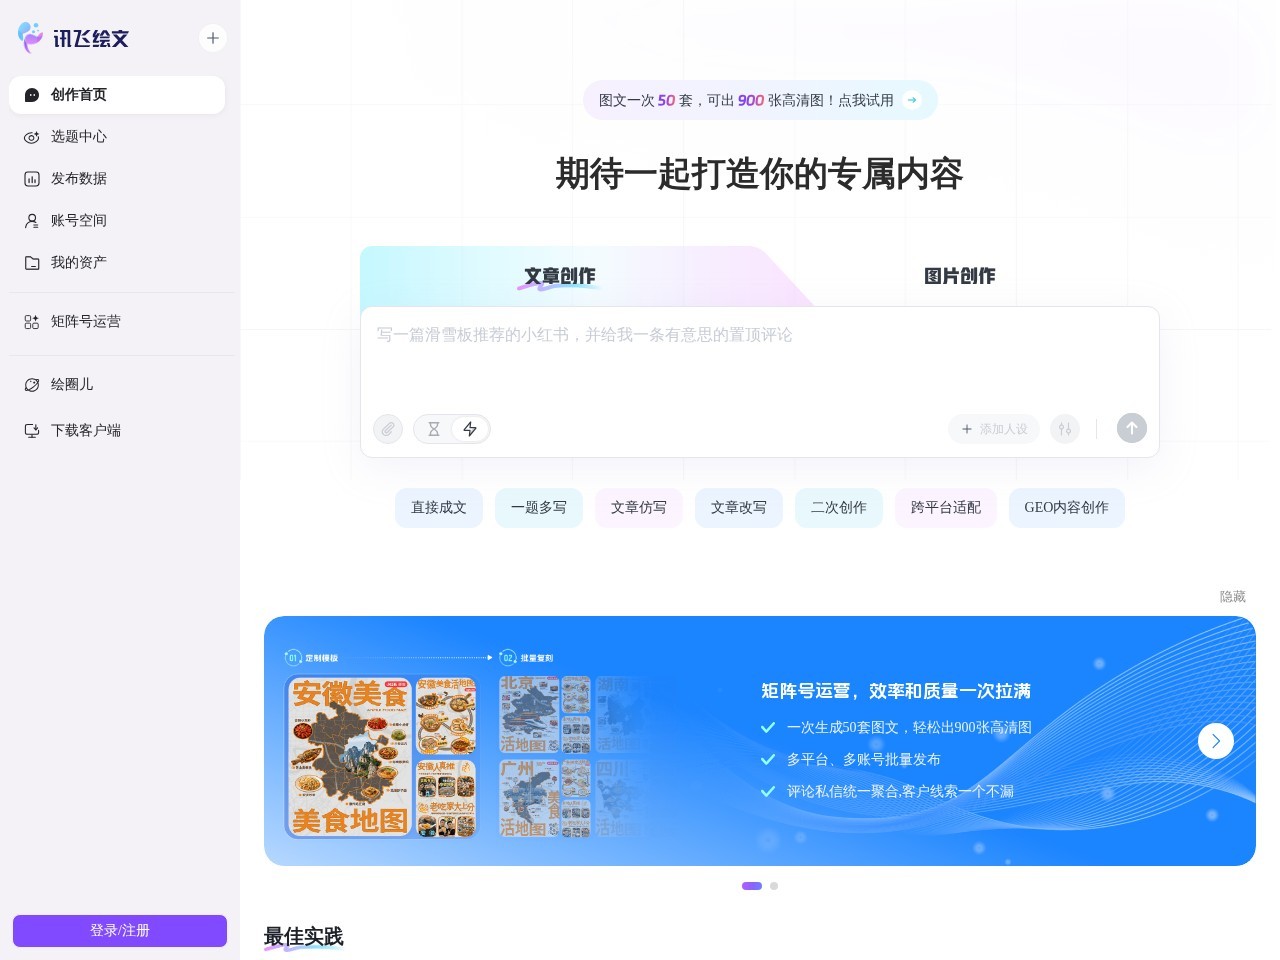Click the 下载客户端 monitor icon
The height and width of the screenshot is (960, 1280).
tap(32, 431)
